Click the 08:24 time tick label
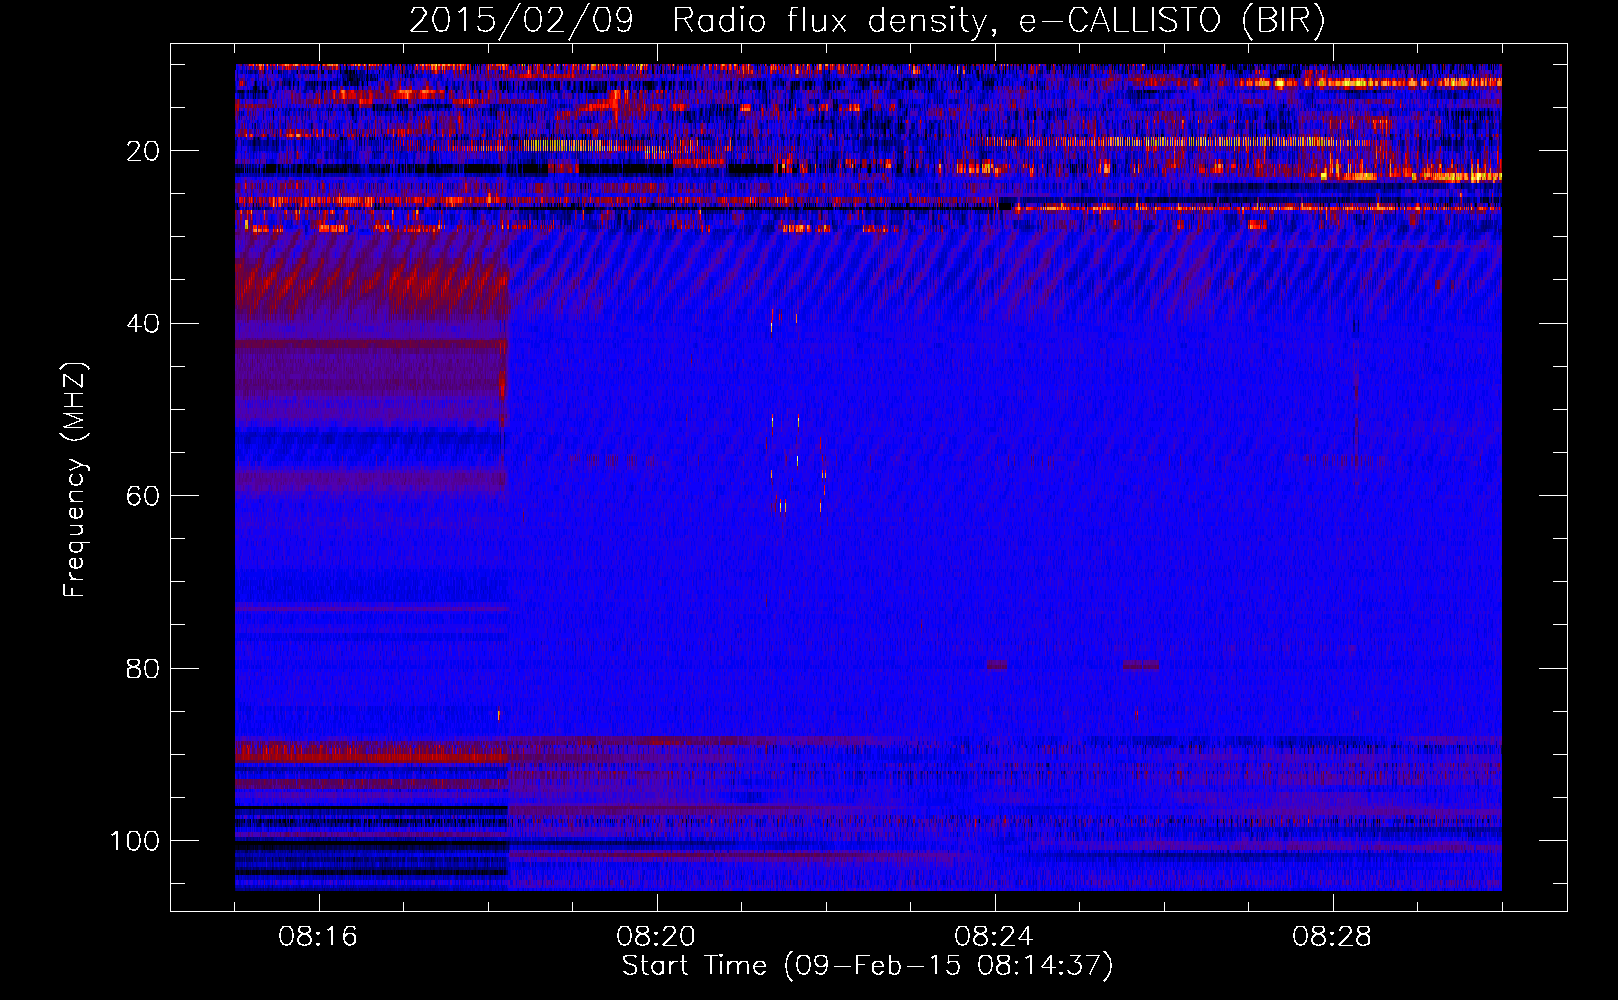This screenshot has height=1000, width=1618. pos(994,937)
